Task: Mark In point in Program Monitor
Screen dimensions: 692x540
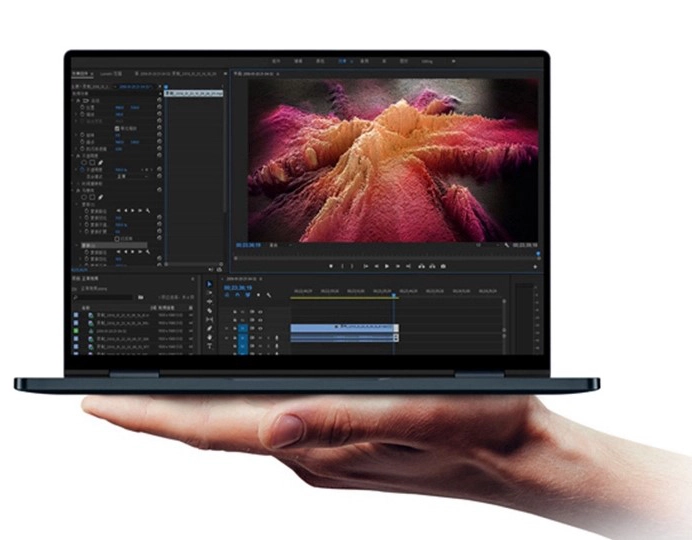Action: 342,266
